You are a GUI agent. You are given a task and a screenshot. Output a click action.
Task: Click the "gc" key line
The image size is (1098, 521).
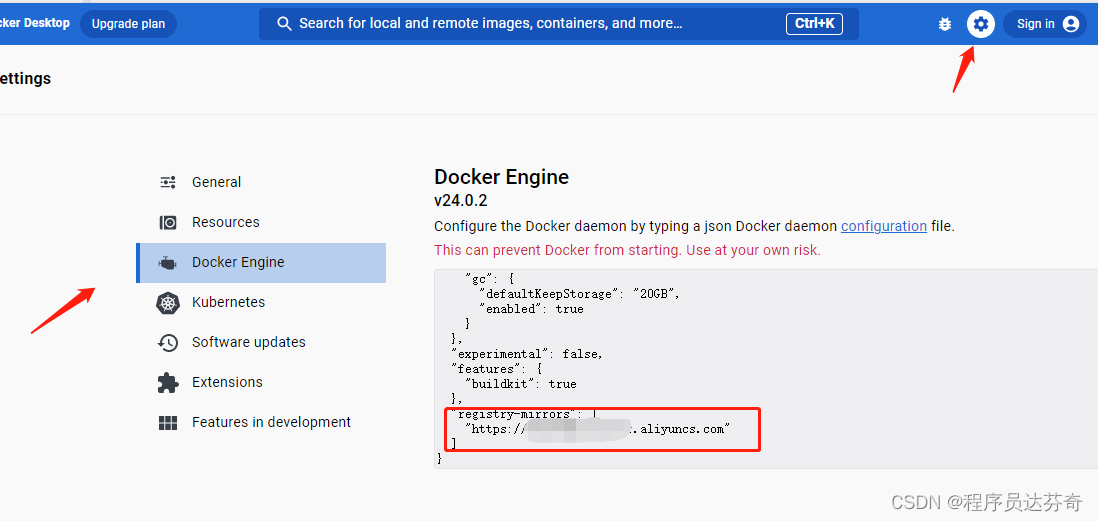489,279
